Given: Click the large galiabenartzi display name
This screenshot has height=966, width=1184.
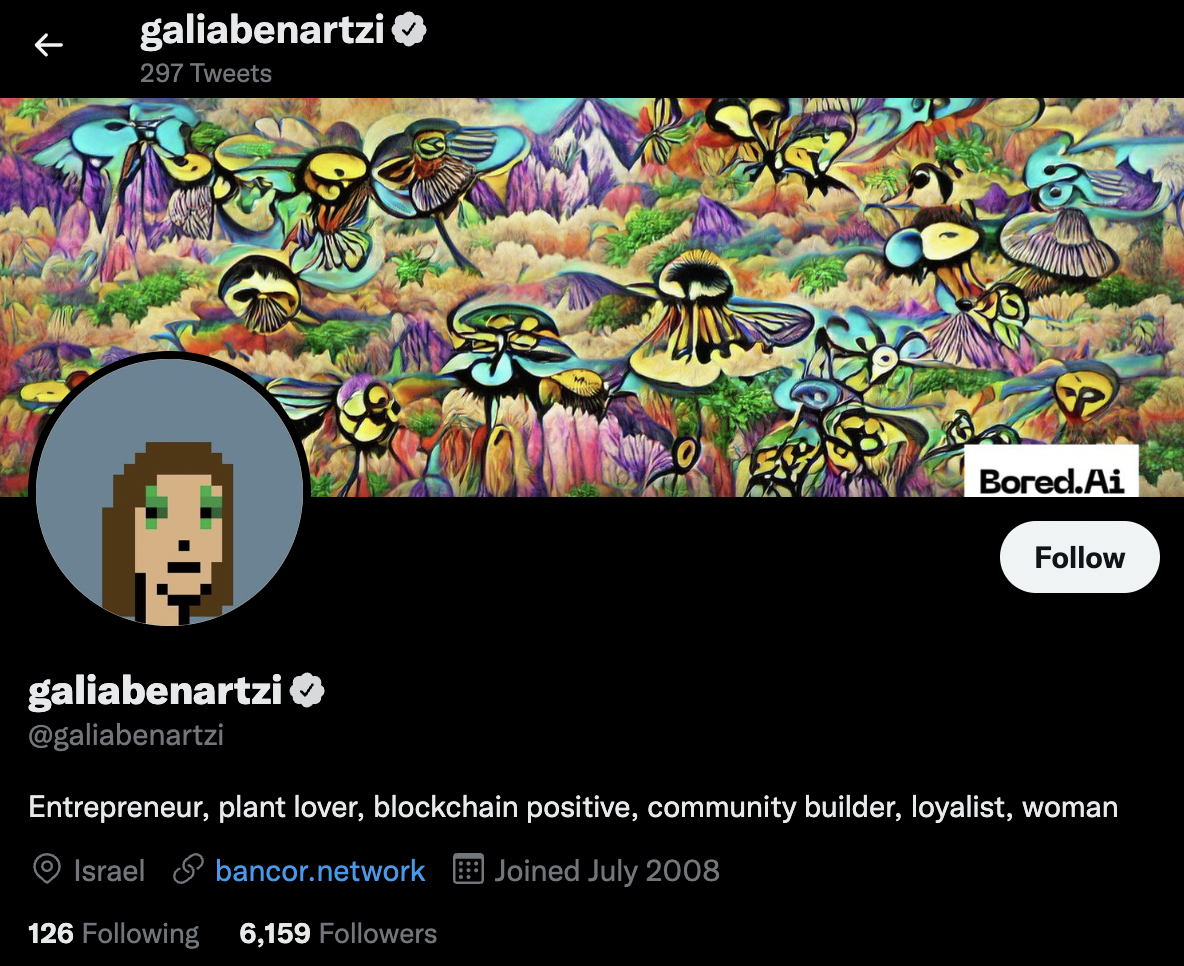Looking at the screenshot, I should click(155, 691).
